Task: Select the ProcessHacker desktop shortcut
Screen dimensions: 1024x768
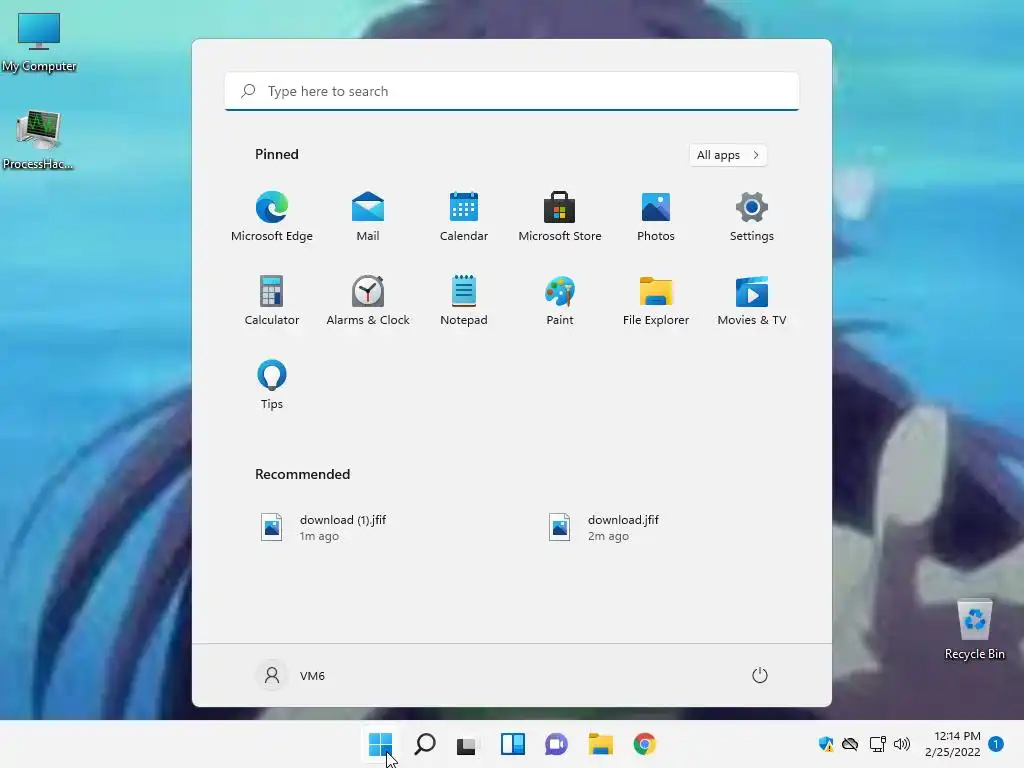Action: tap(38, 140)
